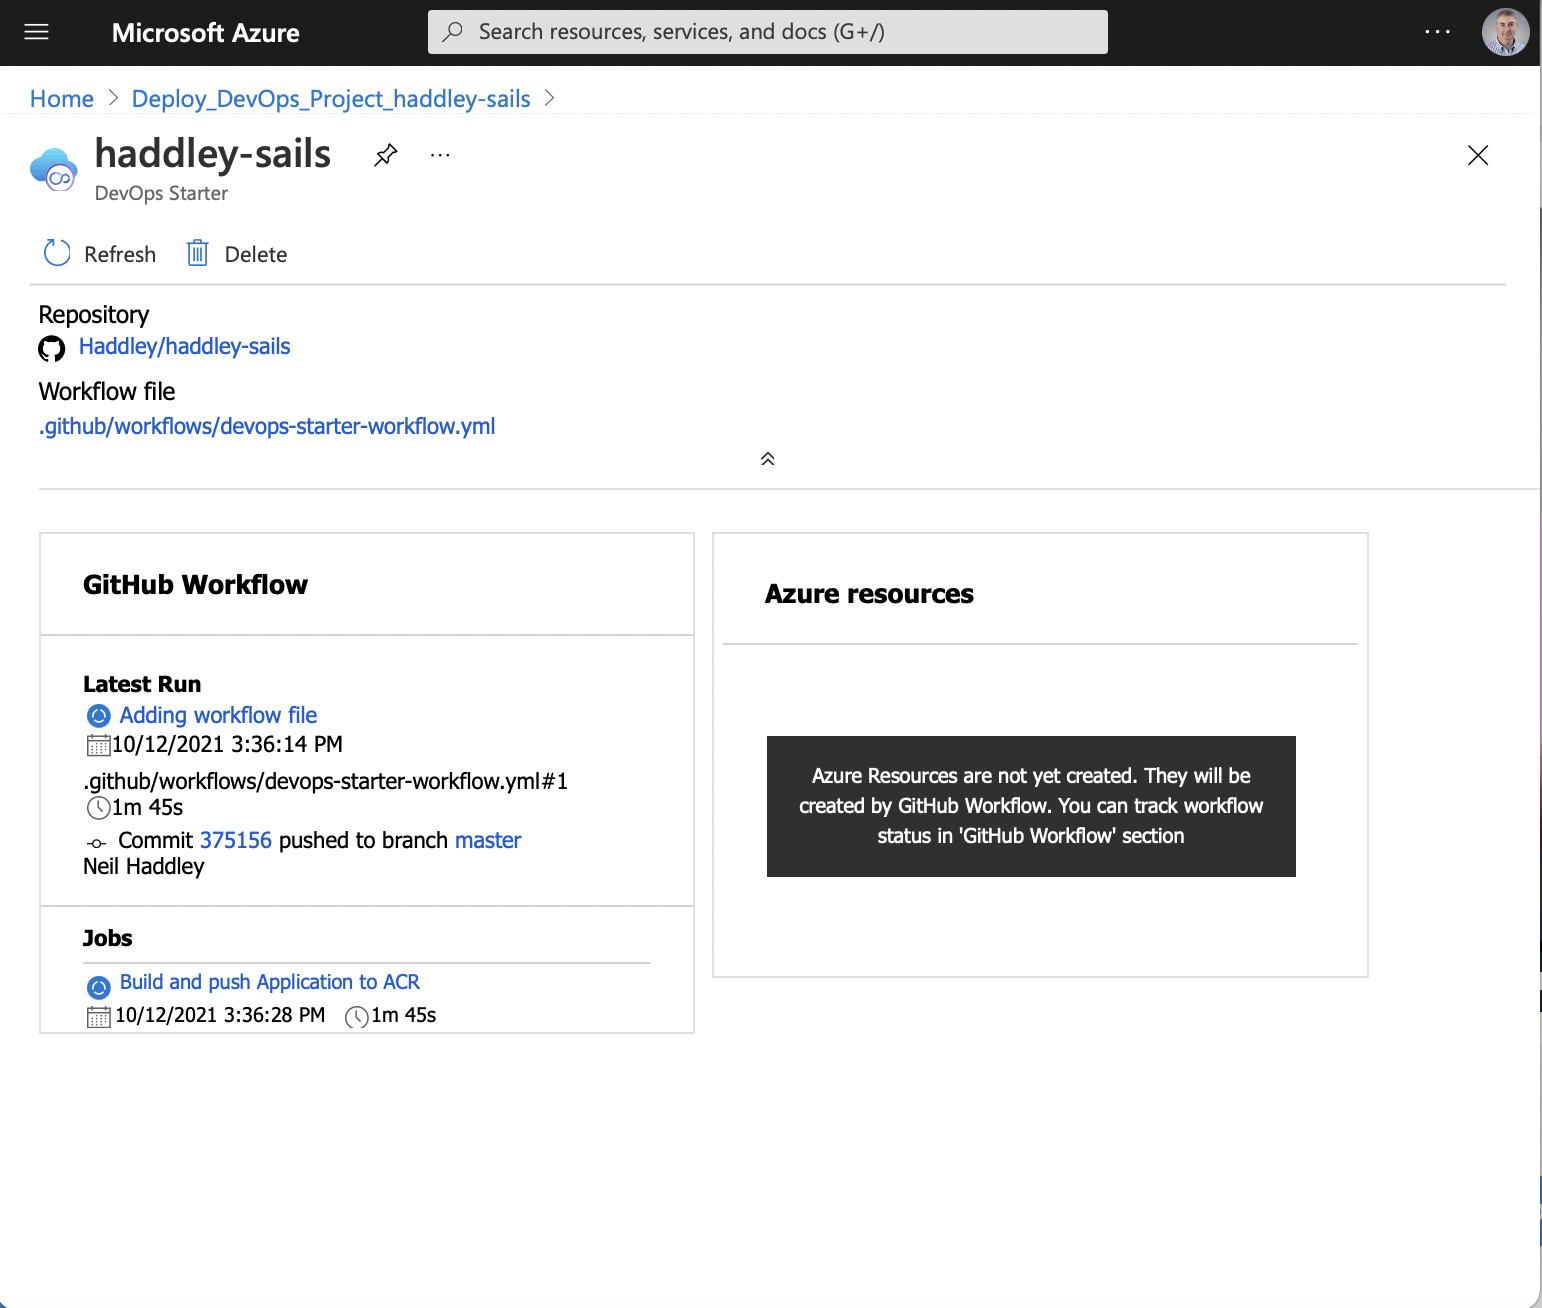Open the user account avatar
This screenshot has width=1542, height=1308.
click(x=1505, y=32)
